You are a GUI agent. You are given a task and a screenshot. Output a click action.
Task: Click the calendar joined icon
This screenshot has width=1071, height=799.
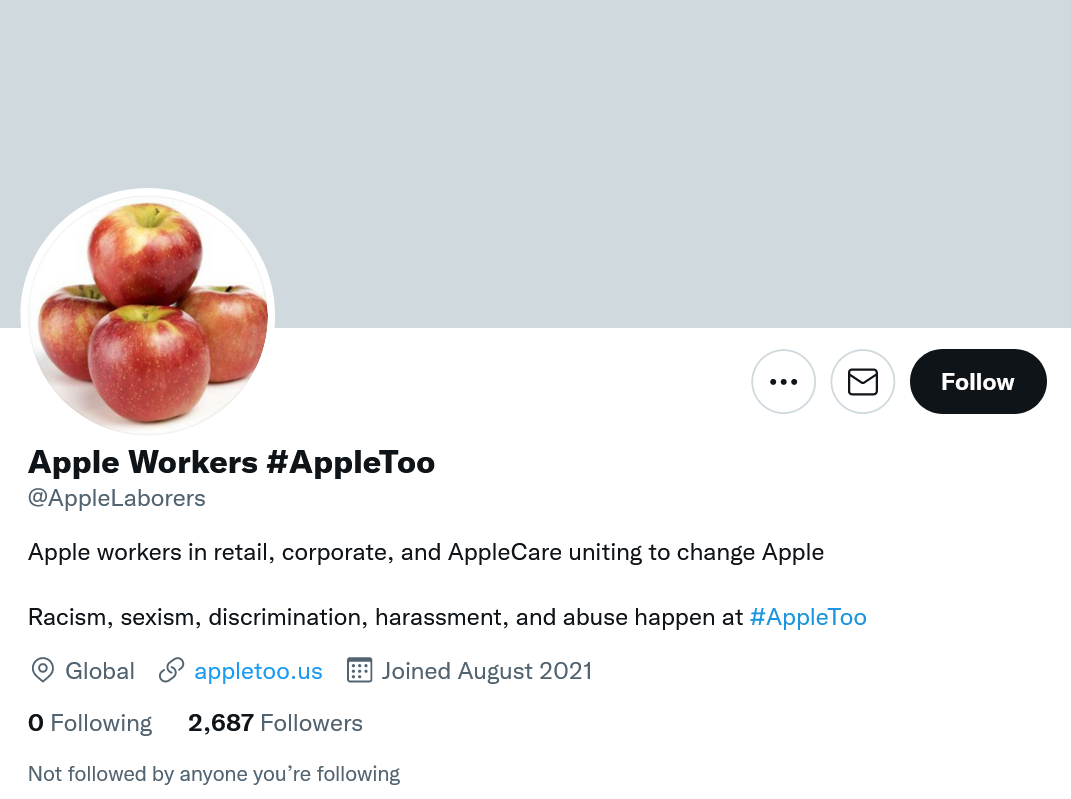[x=359, y=670]
